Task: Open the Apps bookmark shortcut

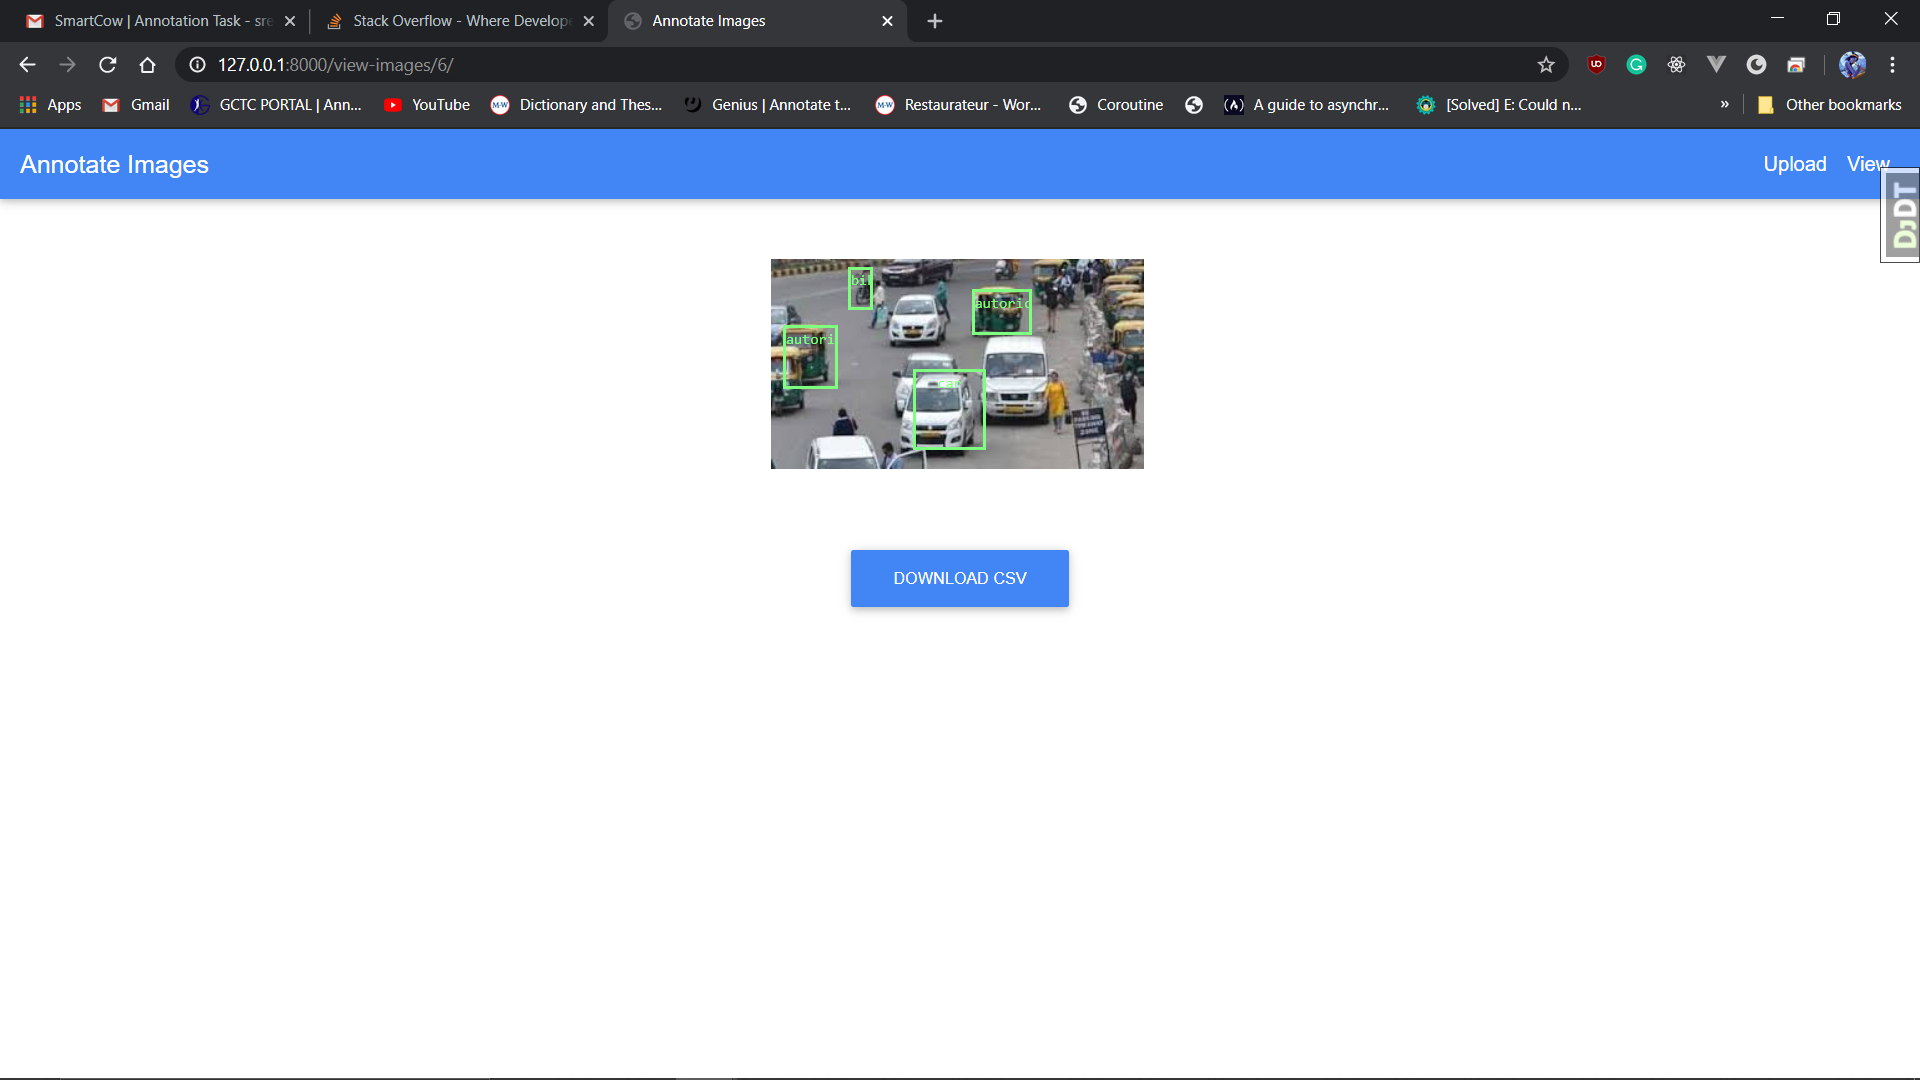Action: coord(51,105)
